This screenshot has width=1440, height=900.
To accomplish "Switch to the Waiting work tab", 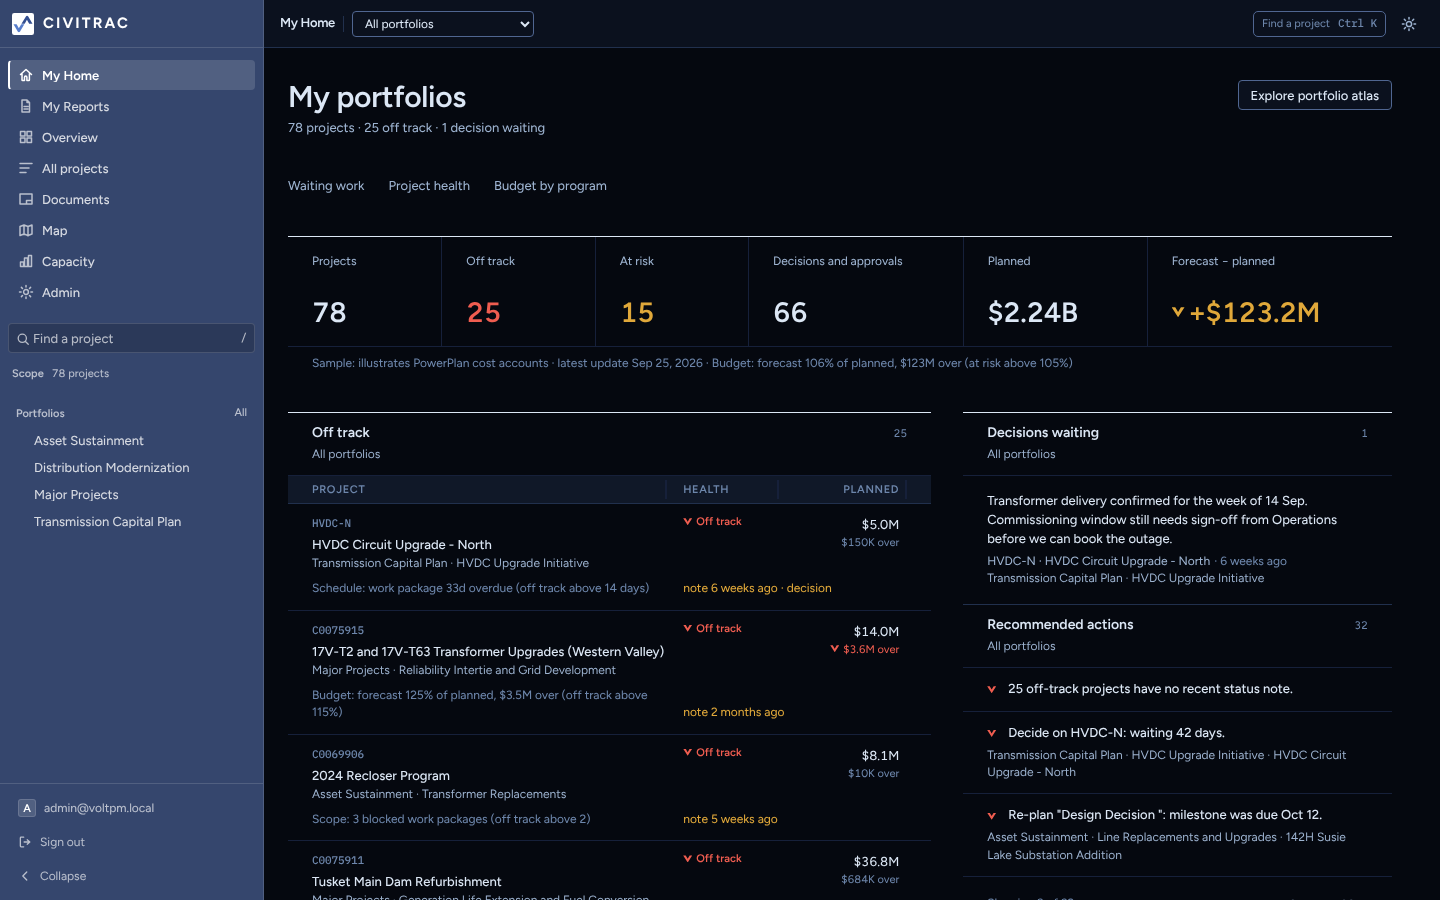I will coord(326,186).
